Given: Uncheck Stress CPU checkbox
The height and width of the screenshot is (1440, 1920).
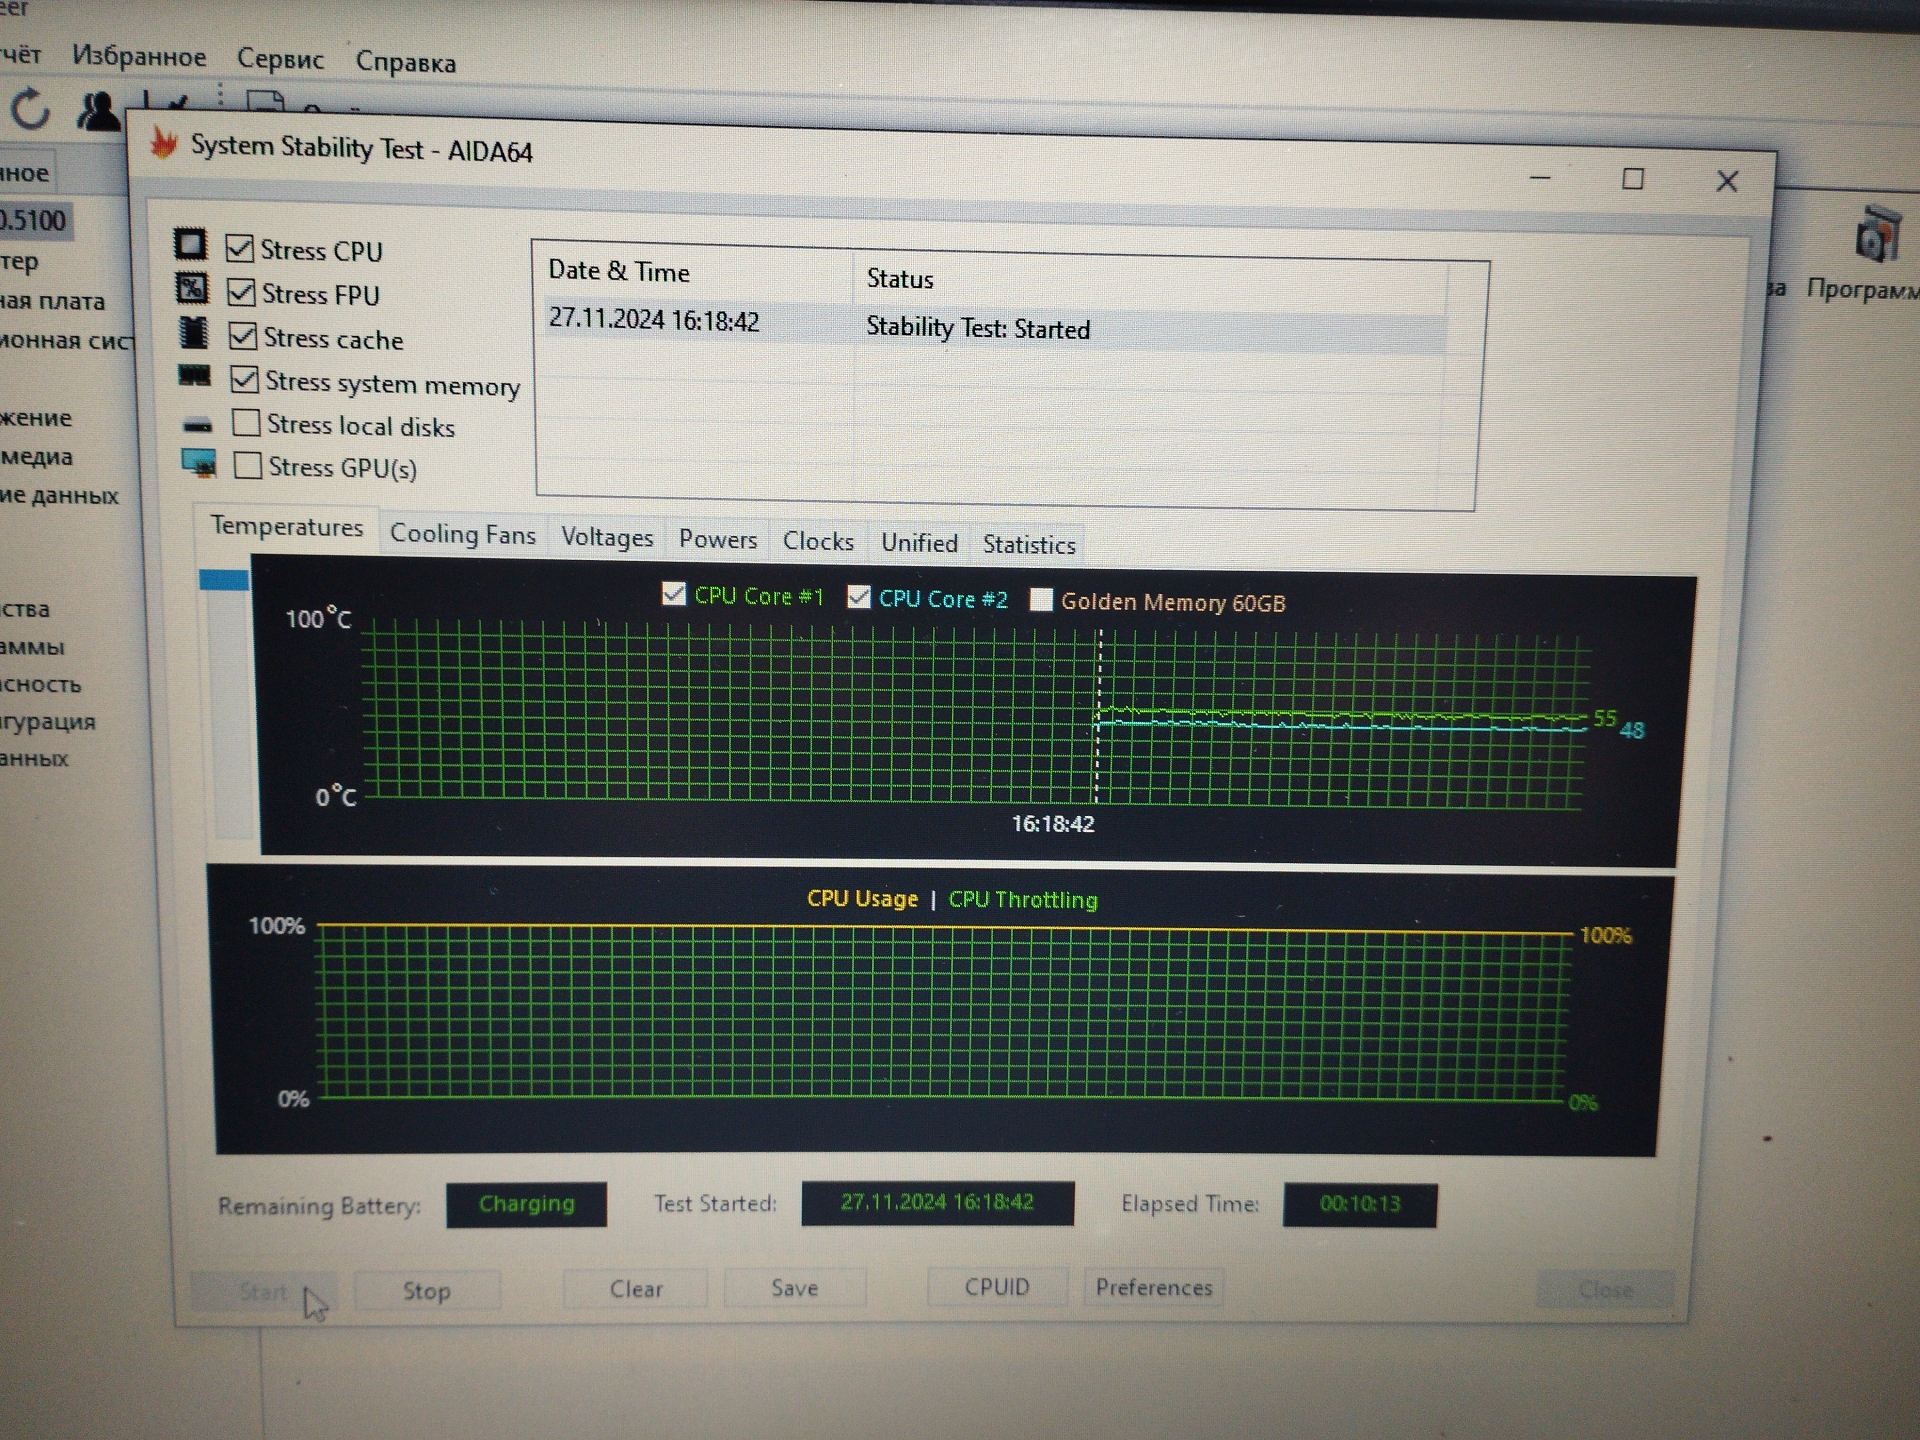Looking at the screenshot, I should pyautogui.click(x=239, y=248).
